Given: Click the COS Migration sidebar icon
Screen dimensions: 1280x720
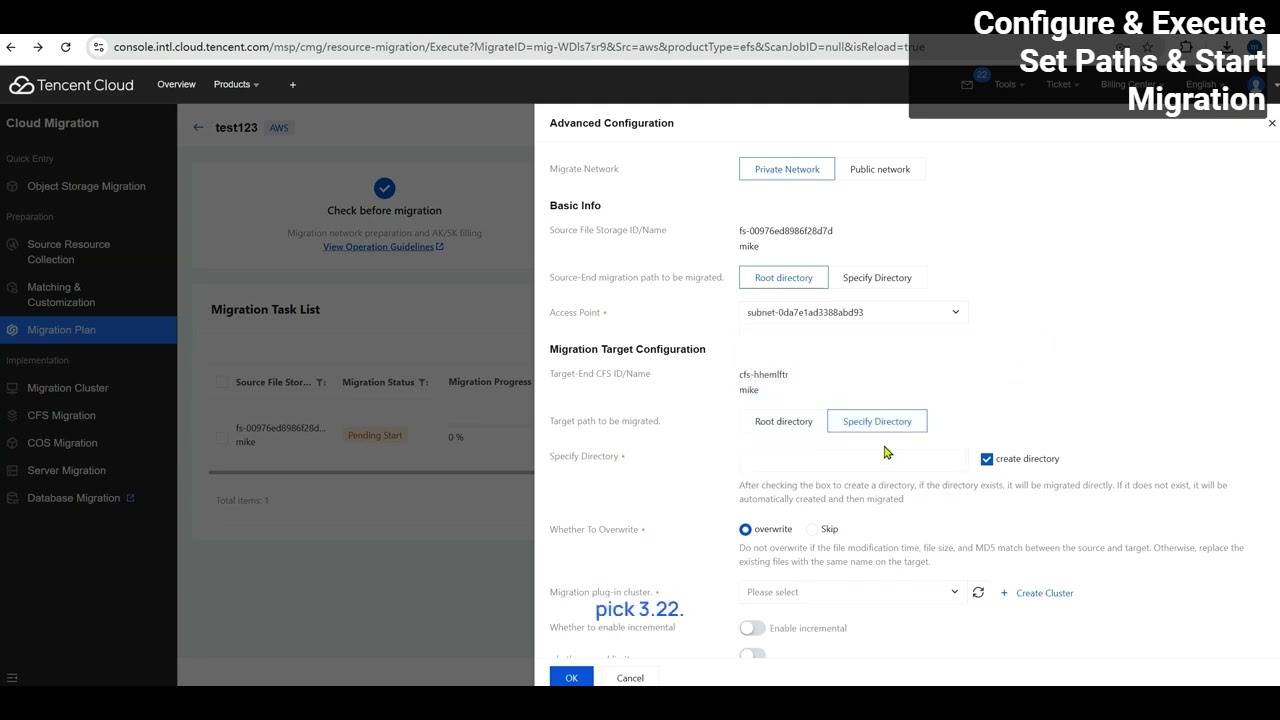Looking at the screenshot, I should (x=12, y=443).
